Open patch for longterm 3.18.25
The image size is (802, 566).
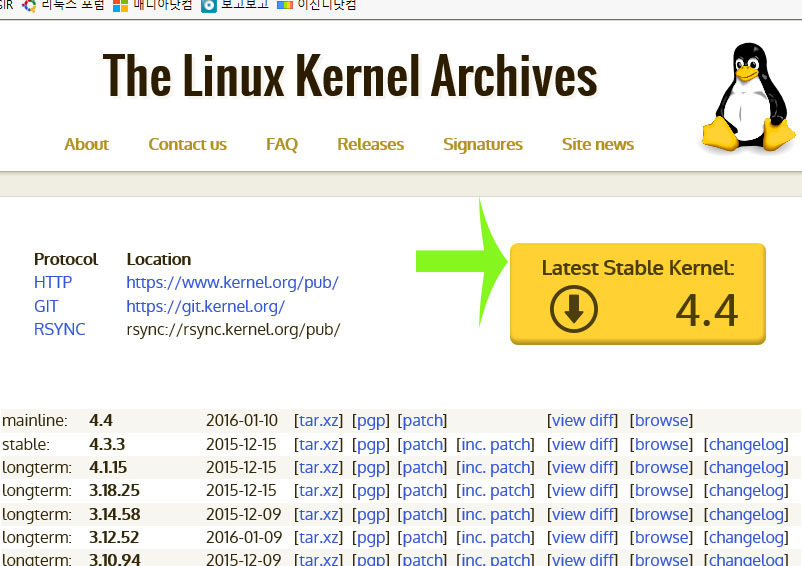[x=422, y=490]
